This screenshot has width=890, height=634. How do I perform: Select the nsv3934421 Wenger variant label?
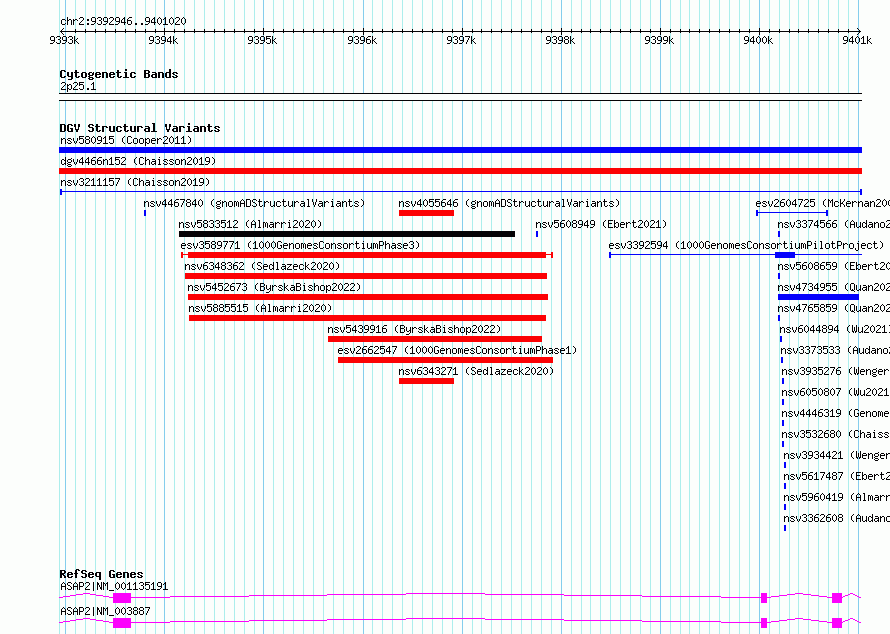coord(837,455)
